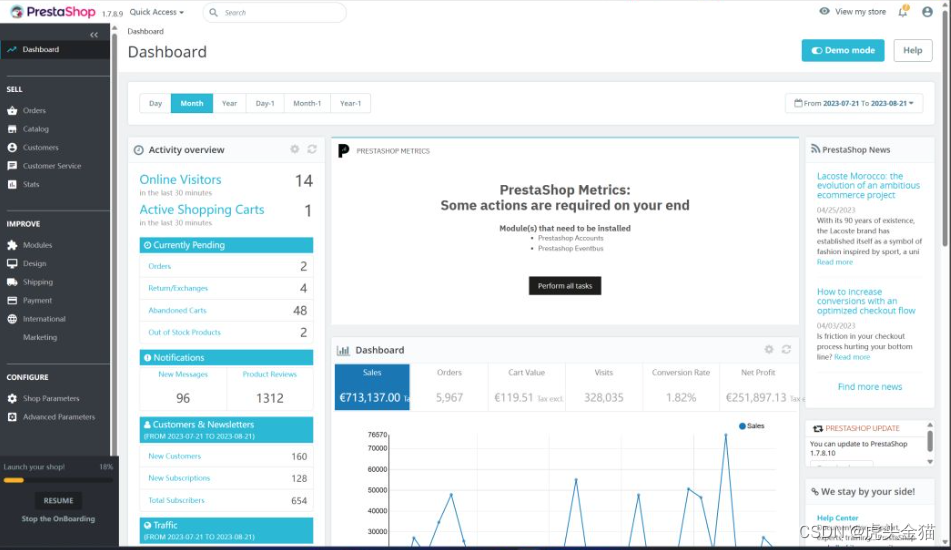Open Stats chart icon in sidebar
Viewport: 951px width, 550px height.
[12, 184]
